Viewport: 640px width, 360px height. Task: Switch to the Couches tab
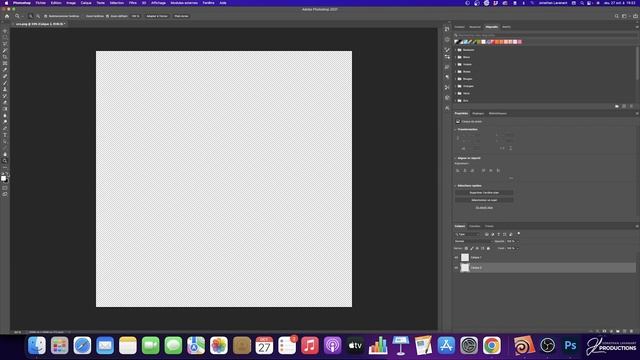[x=474, y=226]
